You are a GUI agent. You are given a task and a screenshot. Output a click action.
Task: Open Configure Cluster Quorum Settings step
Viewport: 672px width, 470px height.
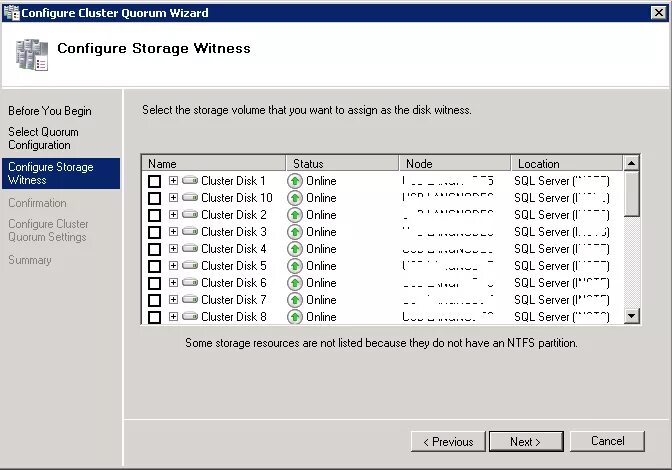(48, 230)
